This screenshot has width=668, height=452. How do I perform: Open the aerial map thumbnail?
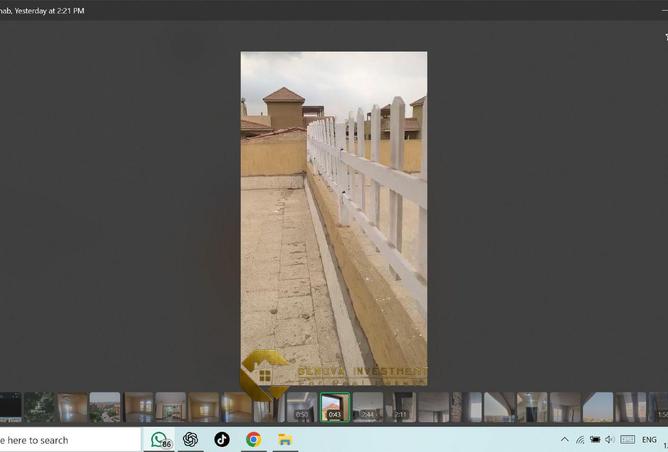(39, 407)
